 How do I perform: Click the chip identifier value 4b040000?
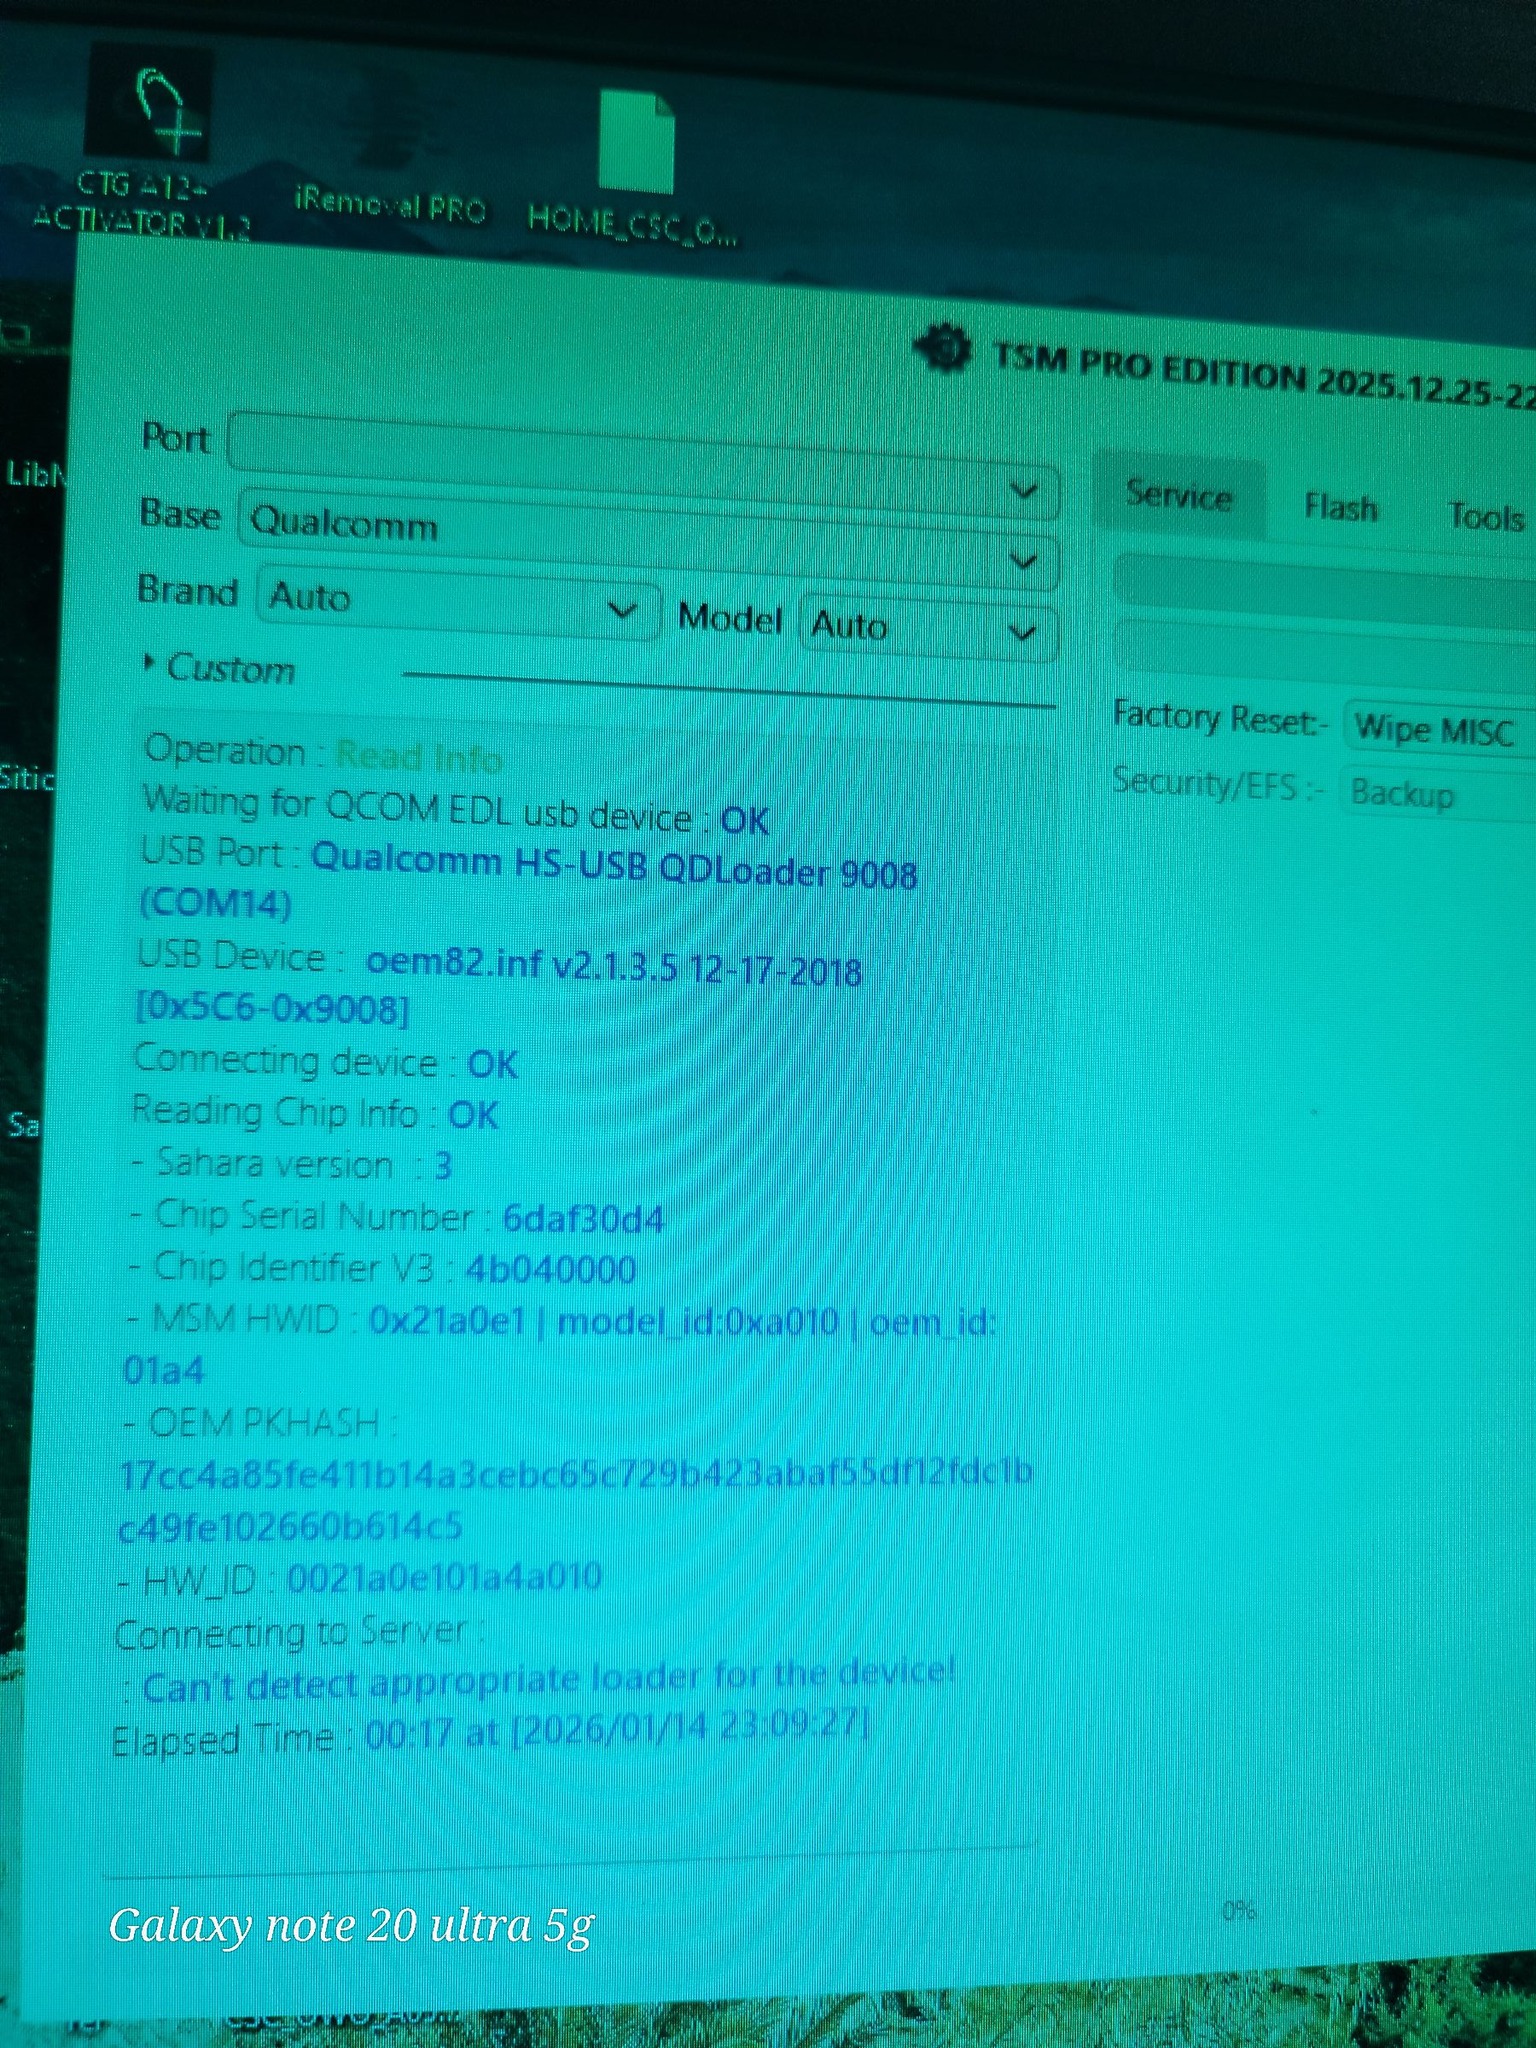(x=551, y=1270)
